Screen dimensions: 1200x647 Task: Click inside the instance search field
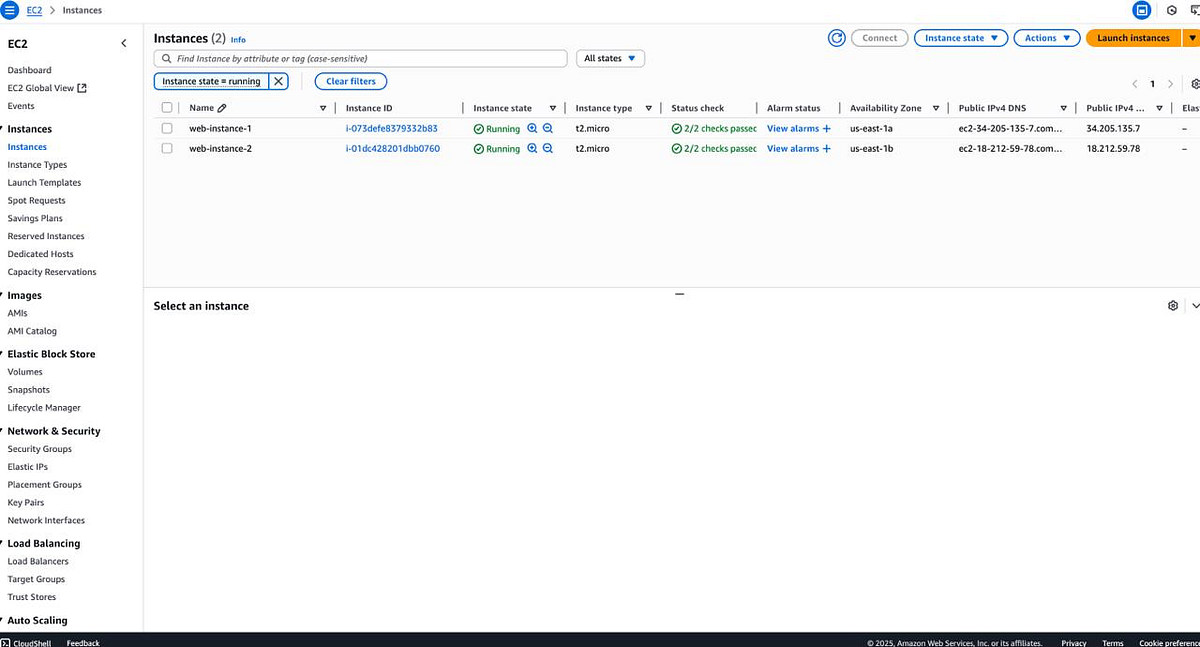pos(360,58)
